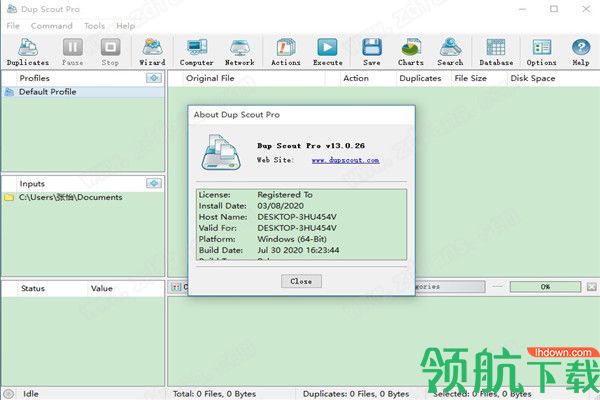Viewport: 600px width, 400px height.
Task: Click the Execute toolbar icon
Action: 328,52
